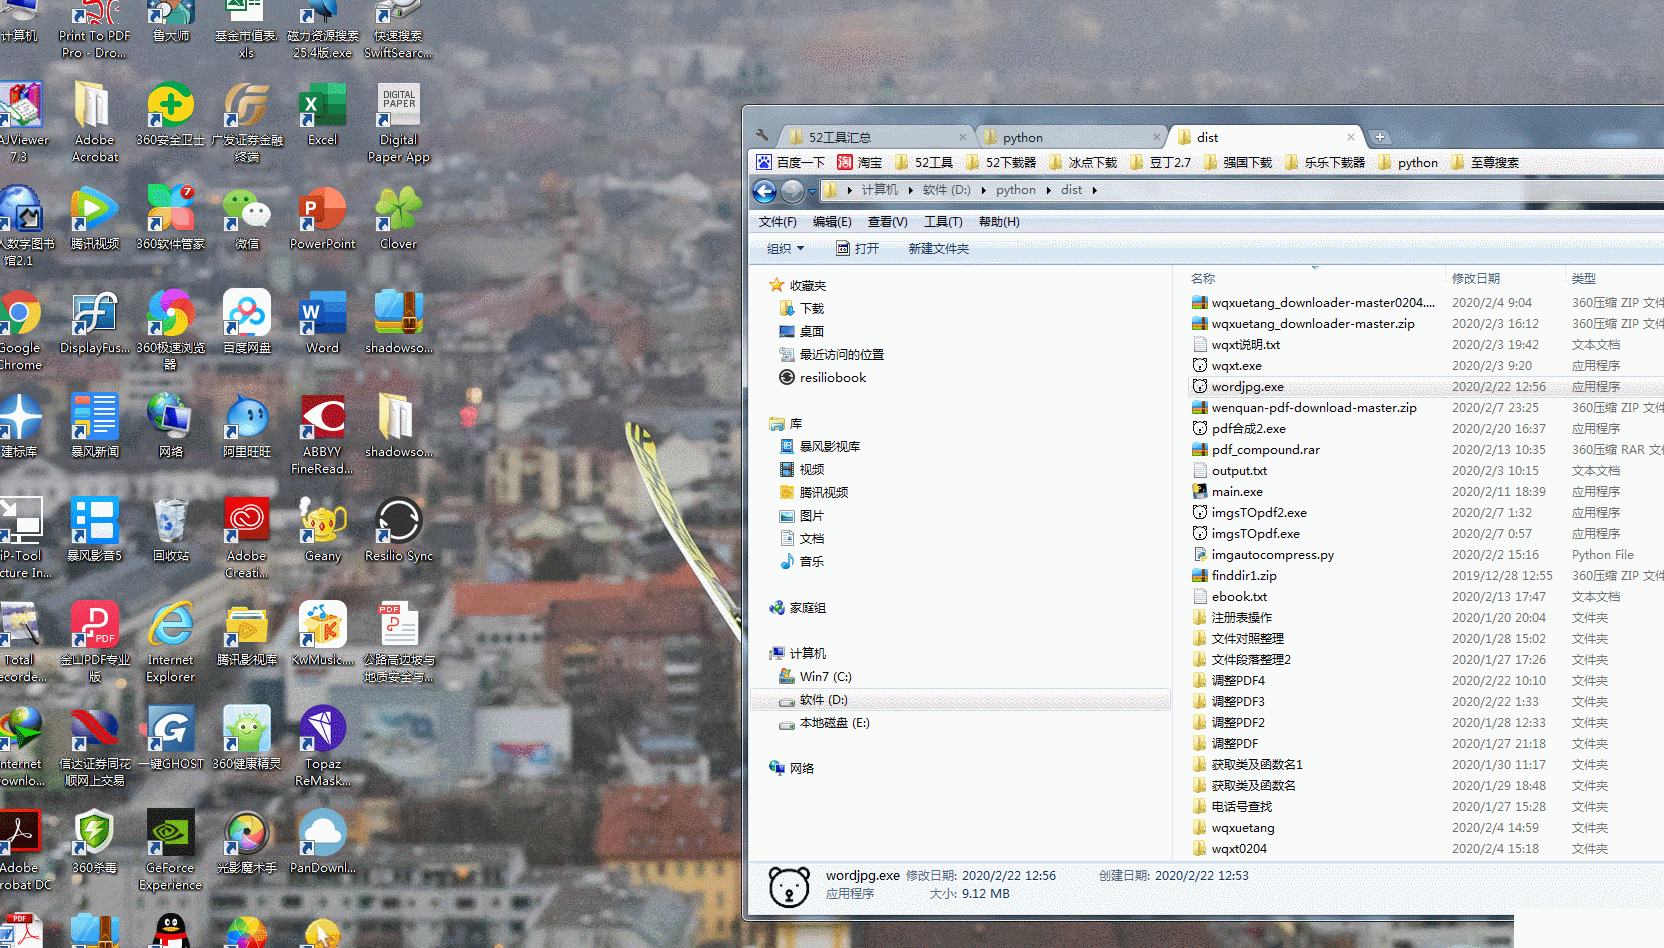Open 阿里旺旺 desktop icon

click(x=246, y=426)
